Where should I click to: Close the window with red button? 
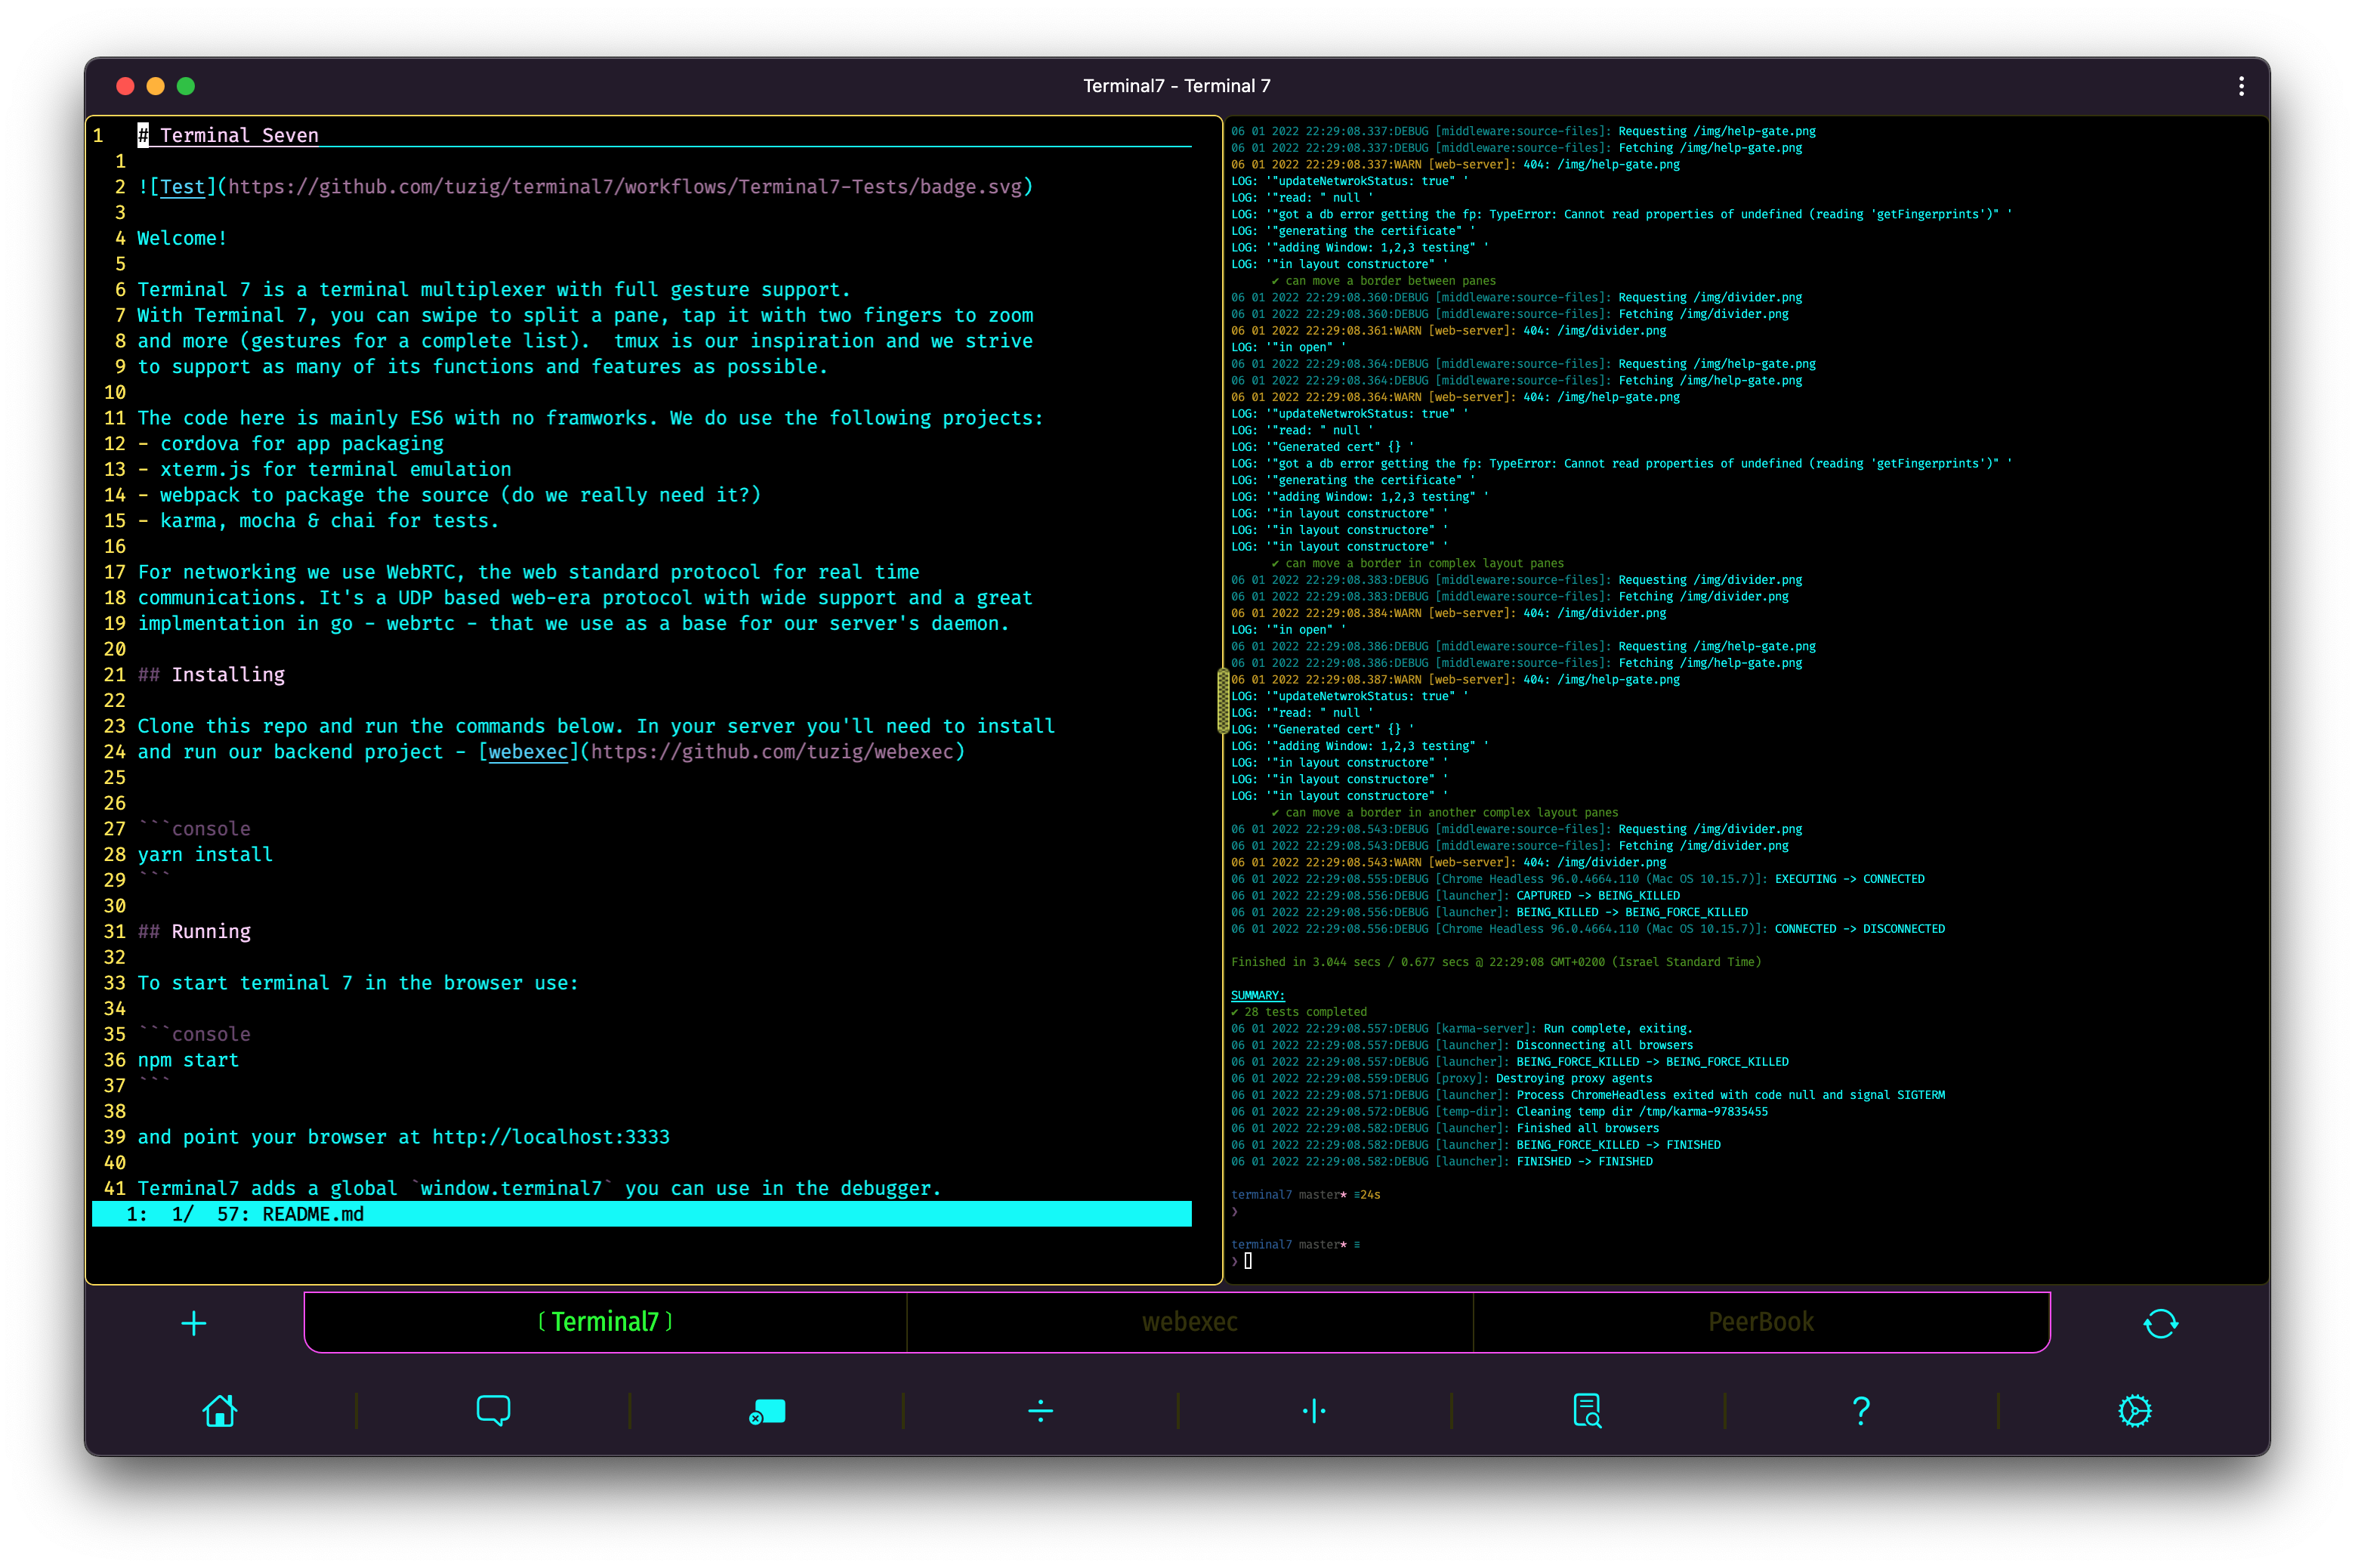point(125,86)
